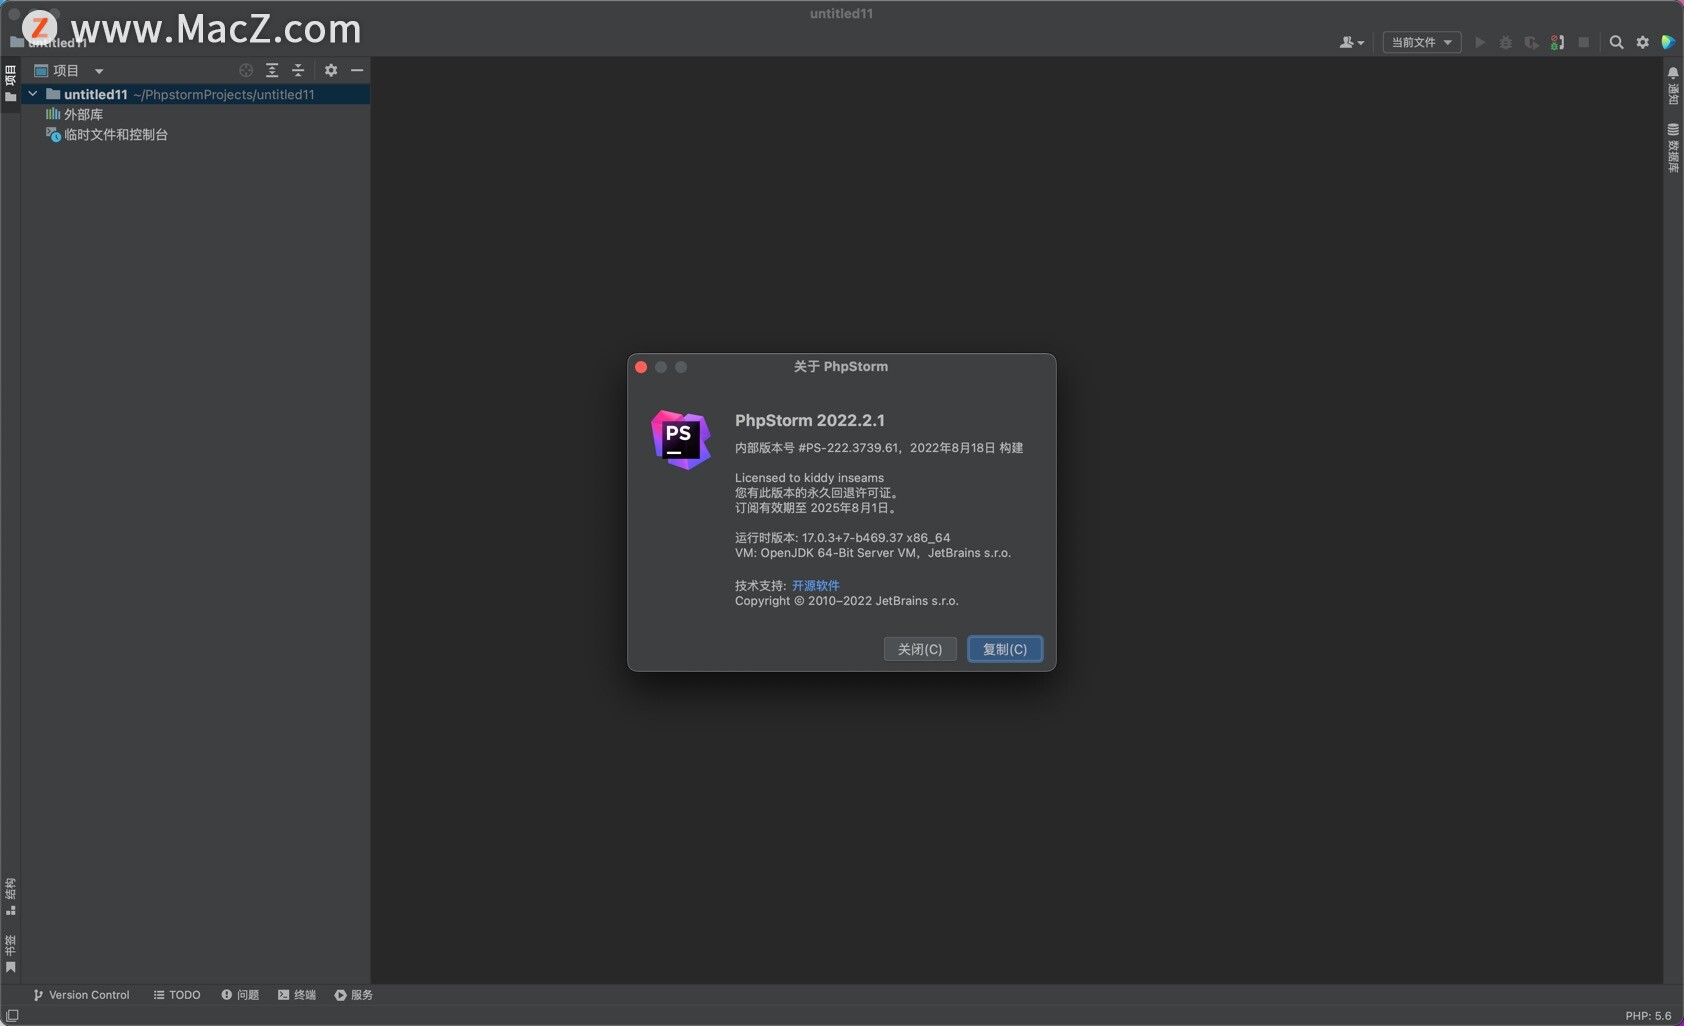Image resolution: width=1684 pixels, height=1026 pixels.
Task: Open the 服务 services tool window
Action: coord(354,995)
